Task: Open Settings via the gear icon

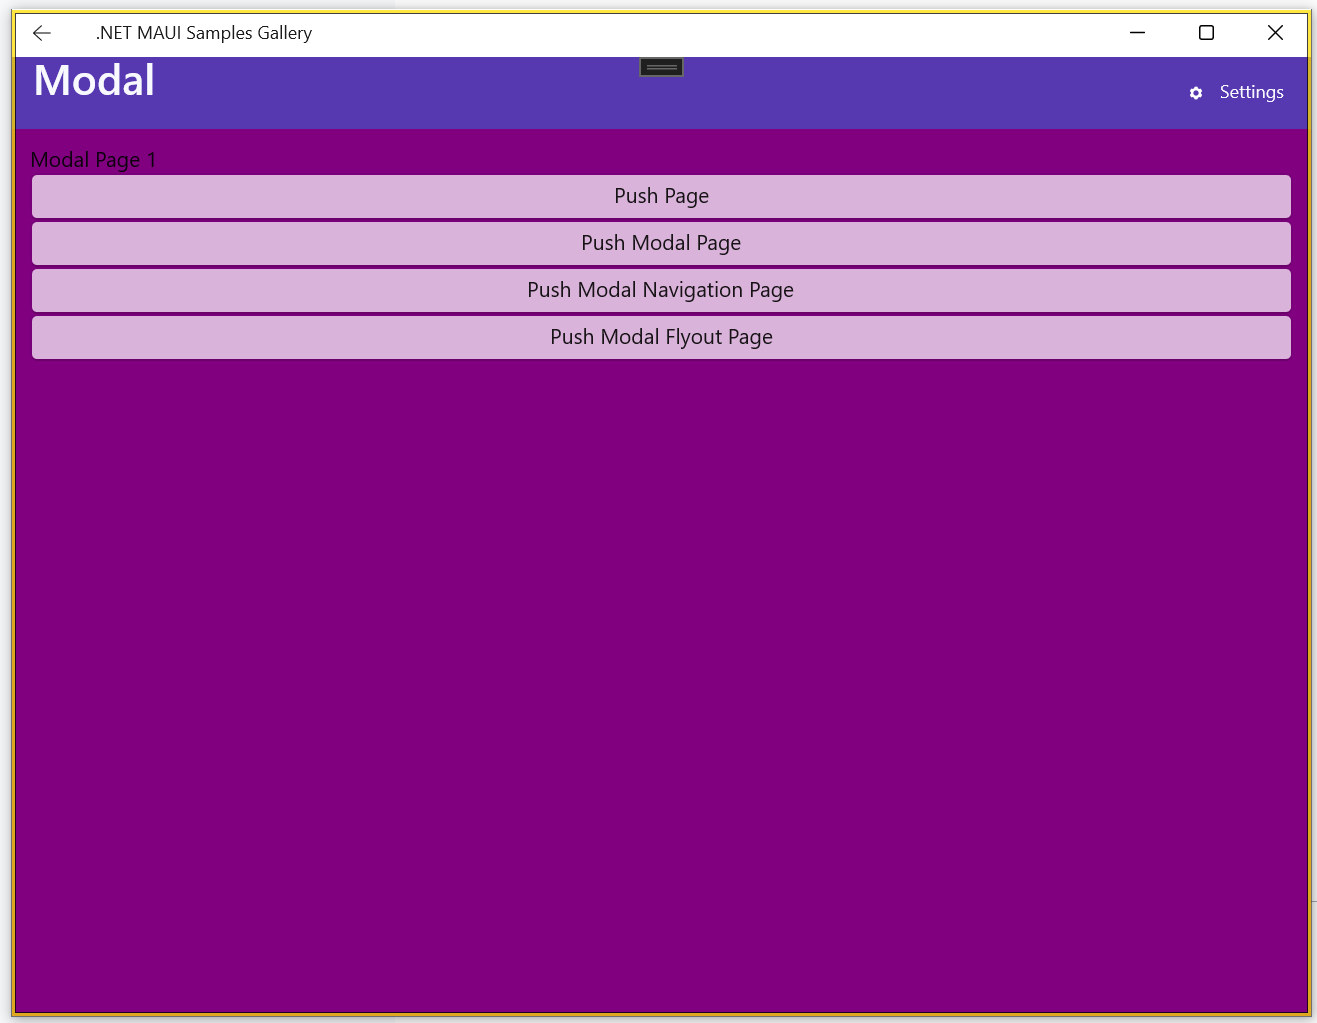Action: tap(1196, 93)
